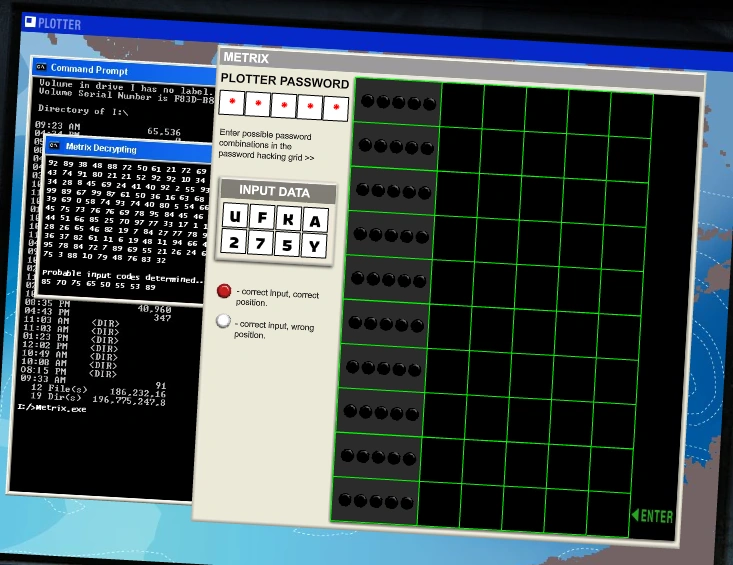This screenshot has height=565, width=733.
Task: Click the PLOTTER PASSWORD heading
Action: 285,81
